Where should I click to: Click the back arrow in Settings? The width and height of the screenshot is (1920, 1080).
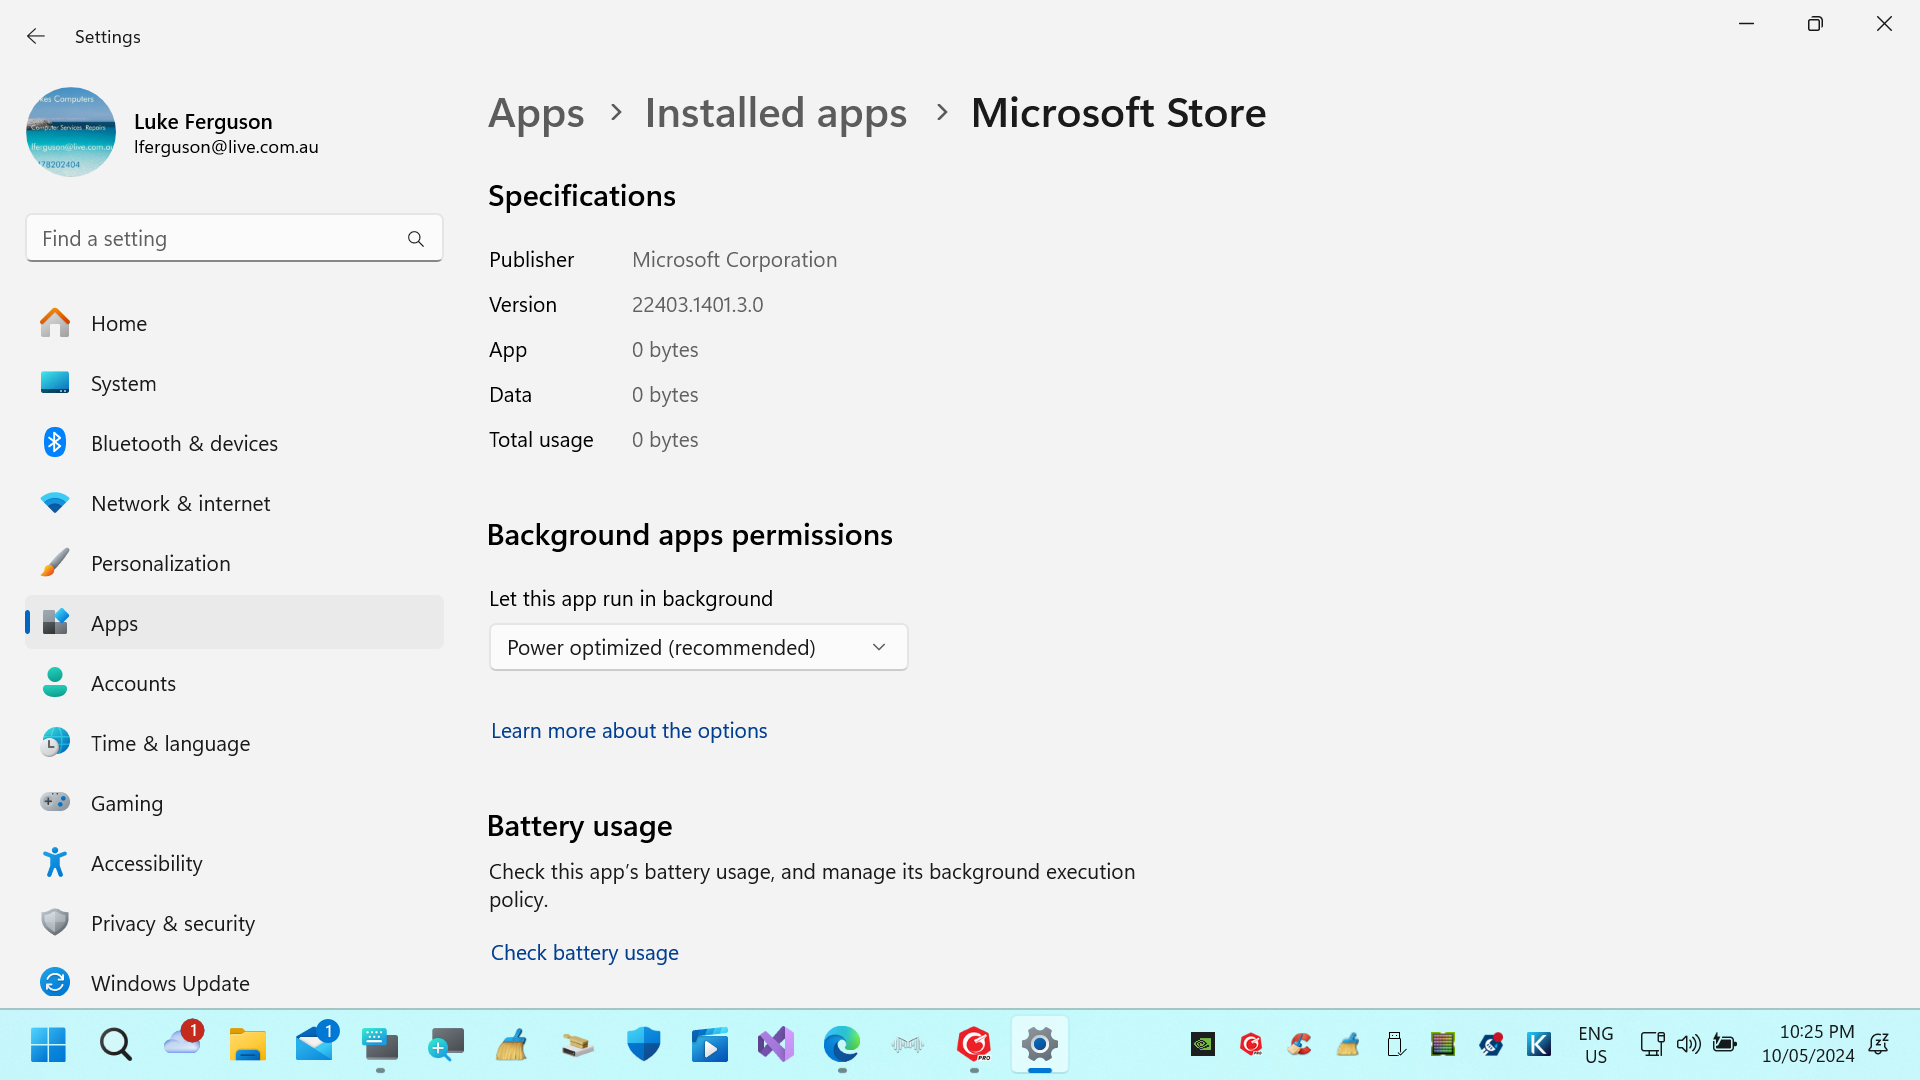(36, 36)
